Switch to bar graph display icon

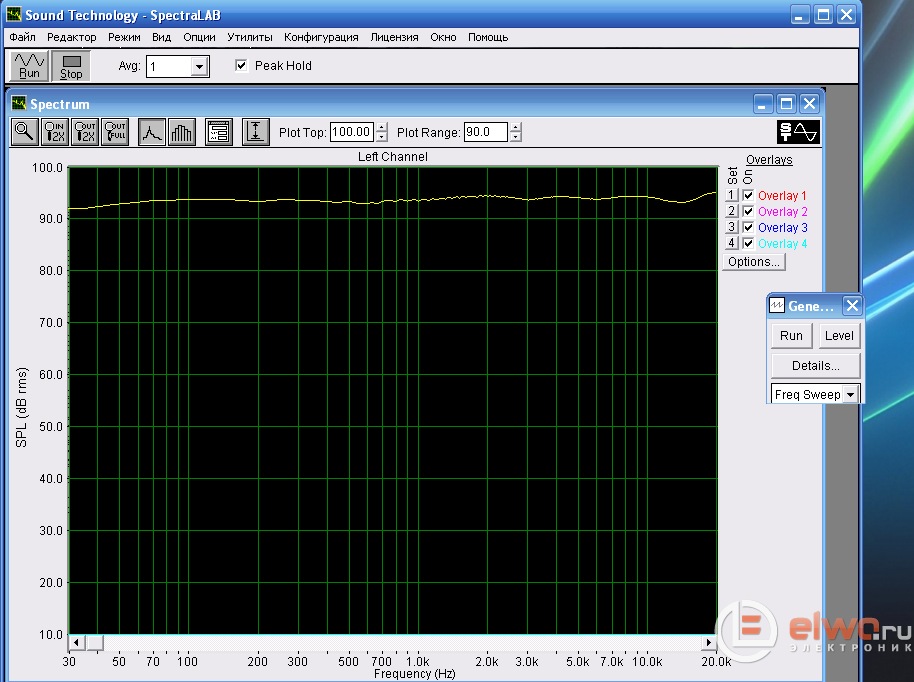181,131
